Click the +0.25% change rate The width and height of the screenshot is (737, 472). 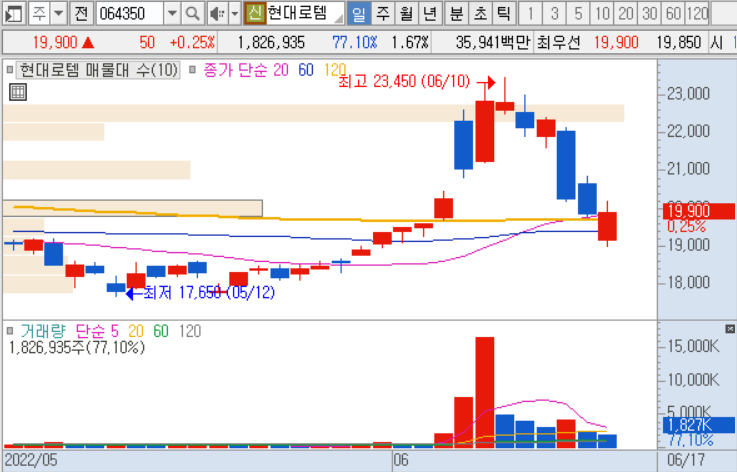pyautogui.click(x=192, y=43)
